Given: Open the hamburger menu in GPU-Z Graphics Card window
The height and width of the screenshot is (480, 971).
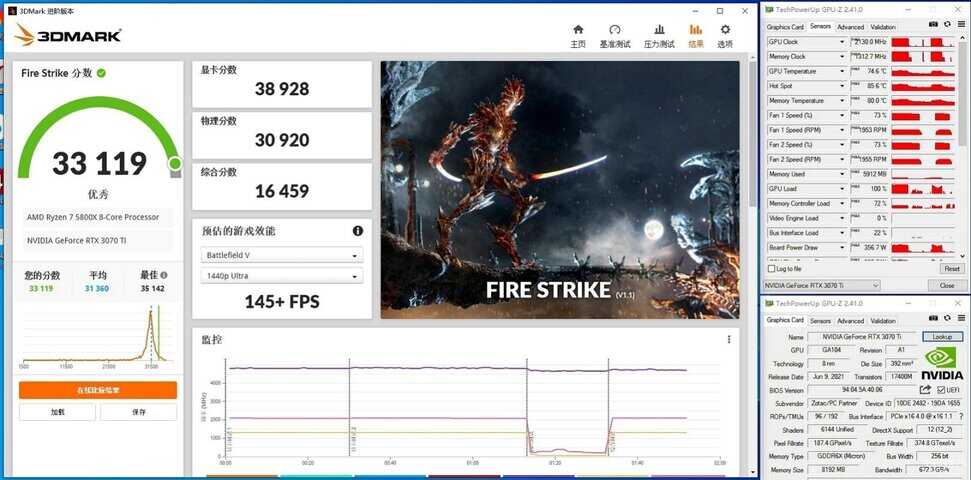Looking at the screenshot, I should pyautogui.click(x=960, y=317).
